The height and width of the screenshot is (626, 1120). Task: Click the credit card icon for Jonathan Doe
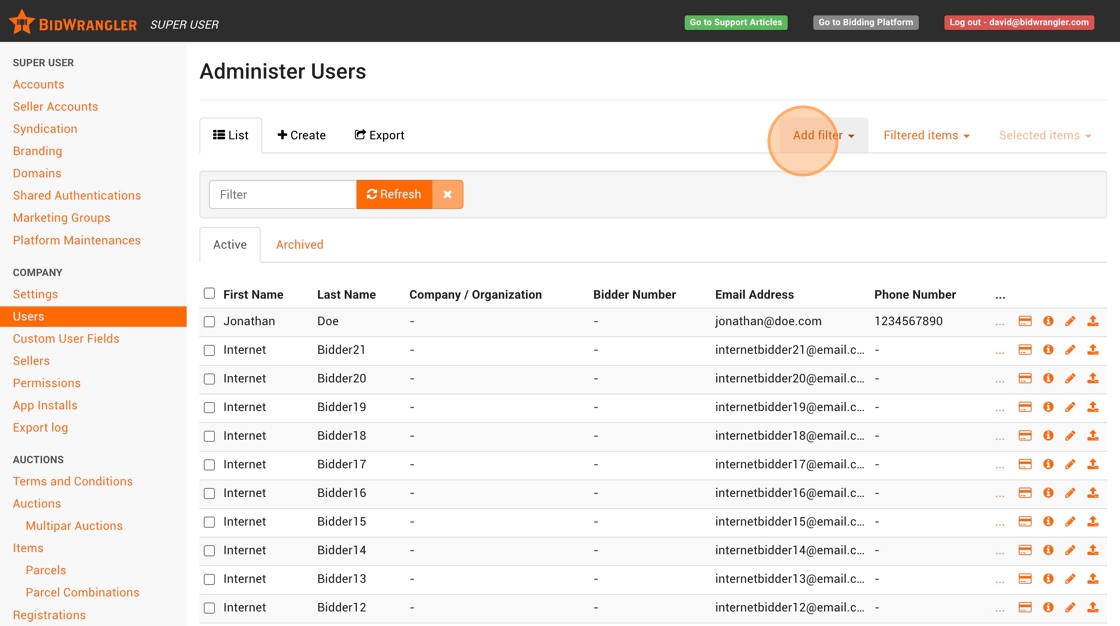[x=1025, y=322]
